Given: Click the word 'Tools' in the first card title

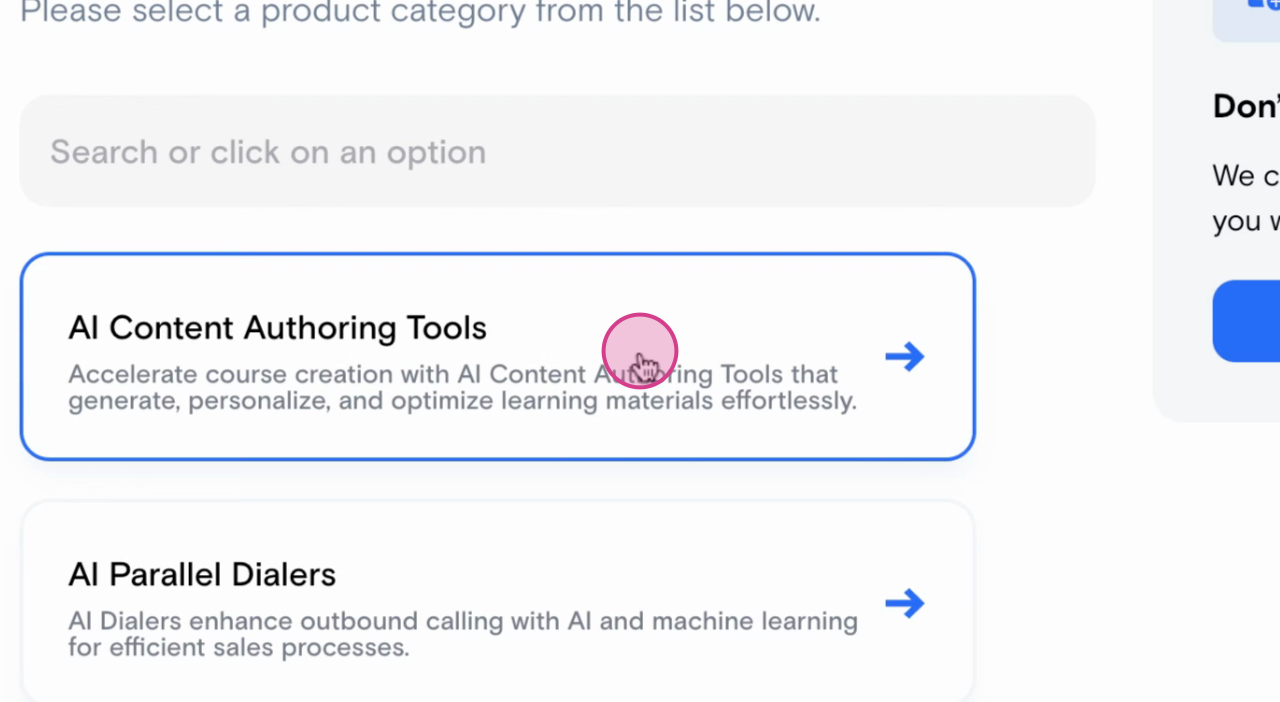Looking at the screenshot, I should pos(446,328).
